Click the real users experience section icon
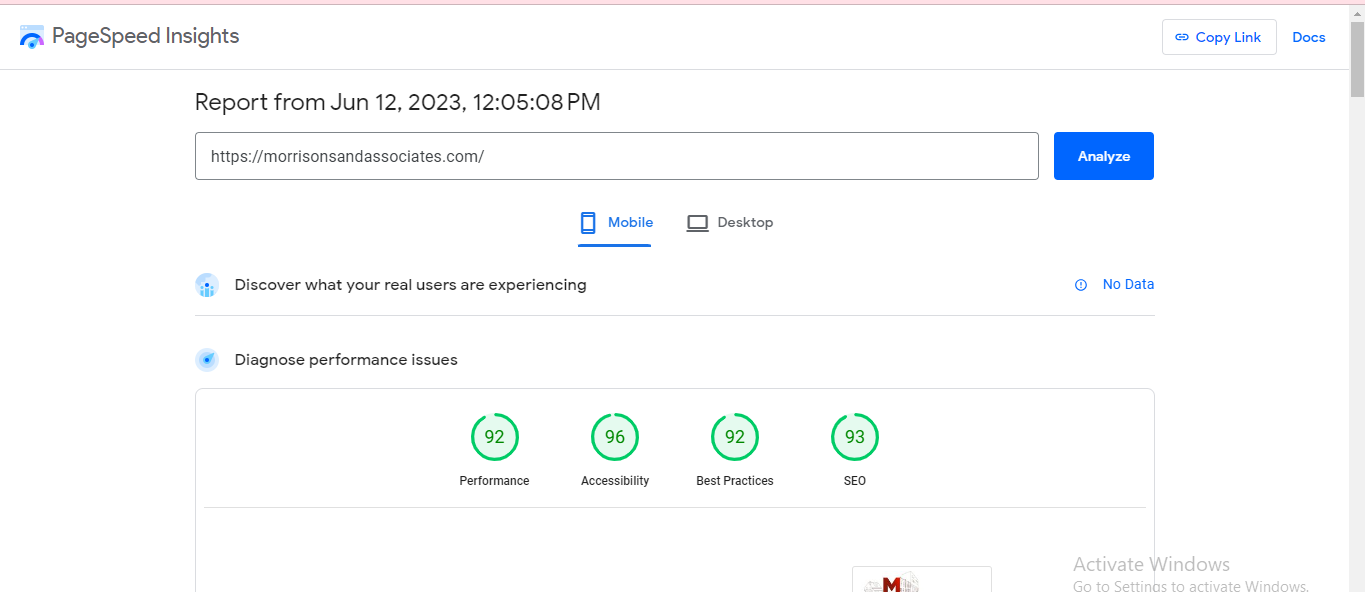Viewport: 1365px width, 592px height. pos(207,286)
